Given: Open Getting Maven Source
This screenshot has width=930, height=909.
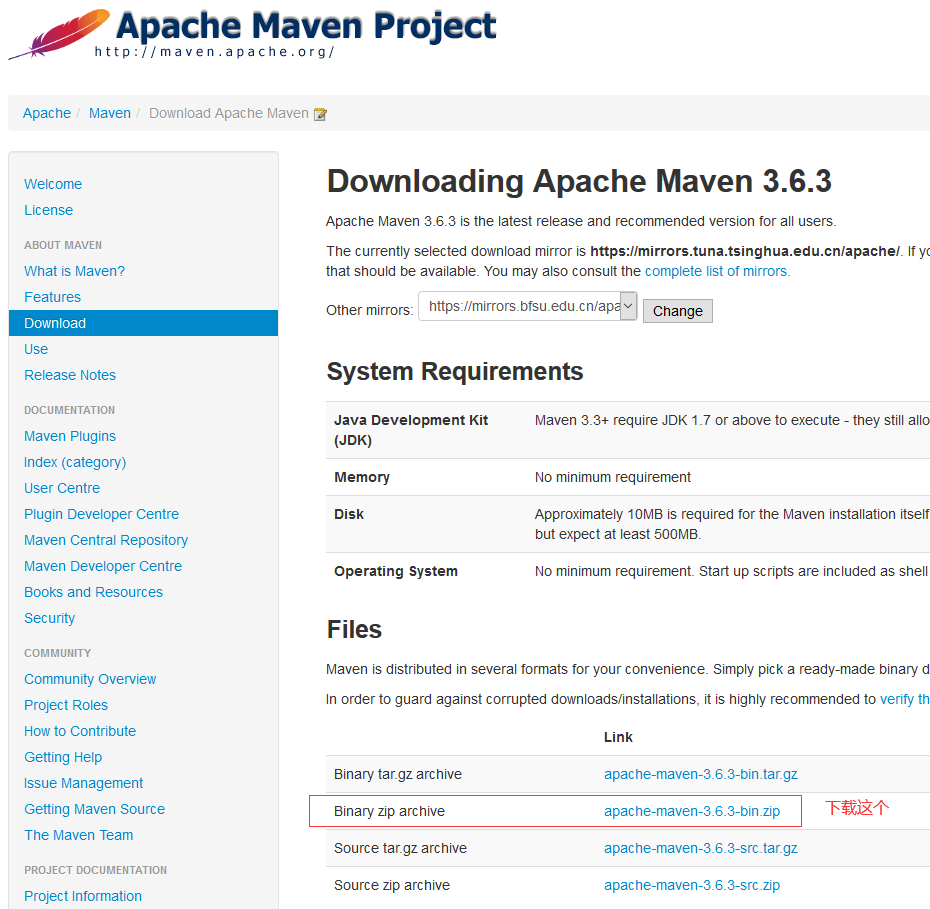Looking at the screenshot, I should coord(94,809).
